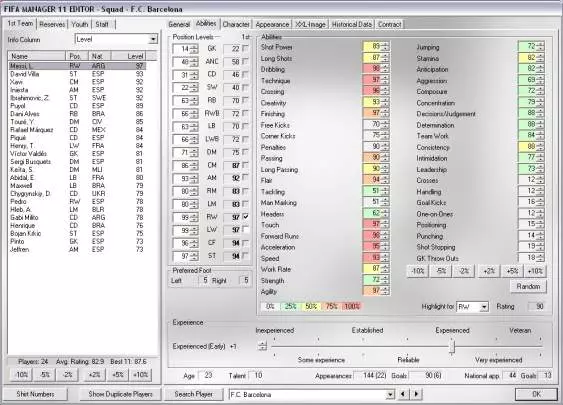This screenshot has height=405, width=563.
Task: Uncheck the RW 1st position box
Action: 246,217
